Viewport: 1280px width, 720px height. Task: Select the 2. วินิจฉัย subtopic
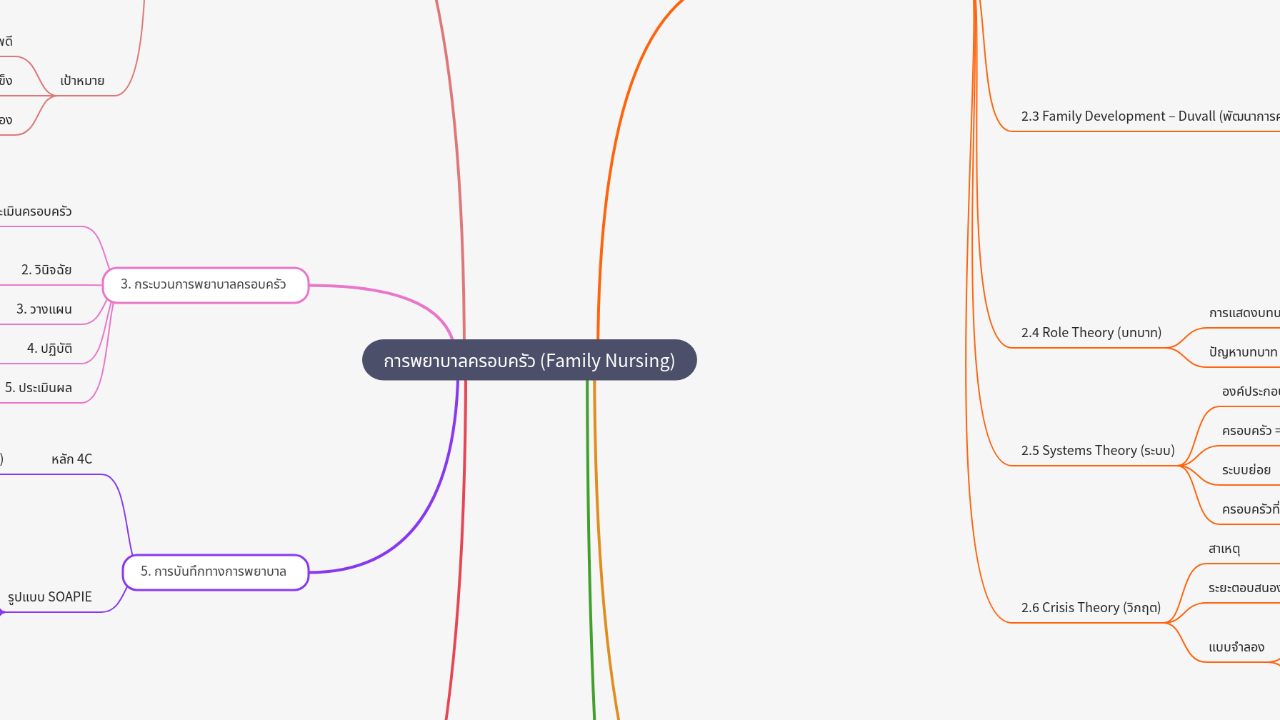tap(46, 270)
